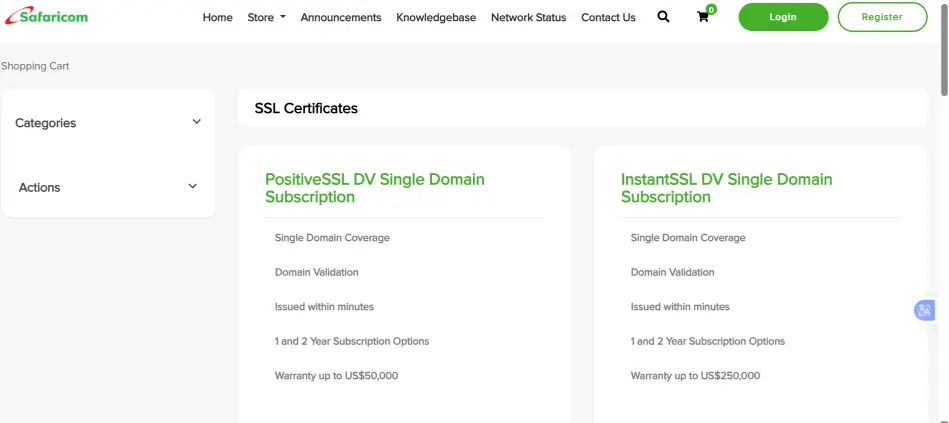The image size is (949, 423).
Task: Click the Categories sidebar heading
Action: (x=45, y=123)
